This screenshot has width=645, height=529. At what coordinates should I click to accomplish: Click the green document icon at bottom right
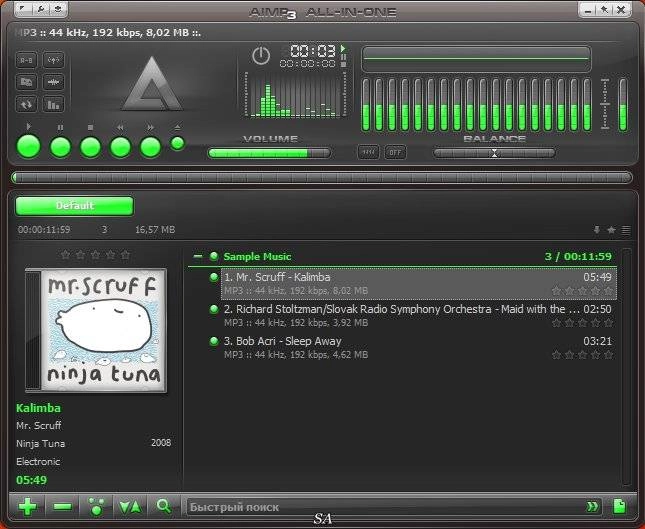pos(619,506)
